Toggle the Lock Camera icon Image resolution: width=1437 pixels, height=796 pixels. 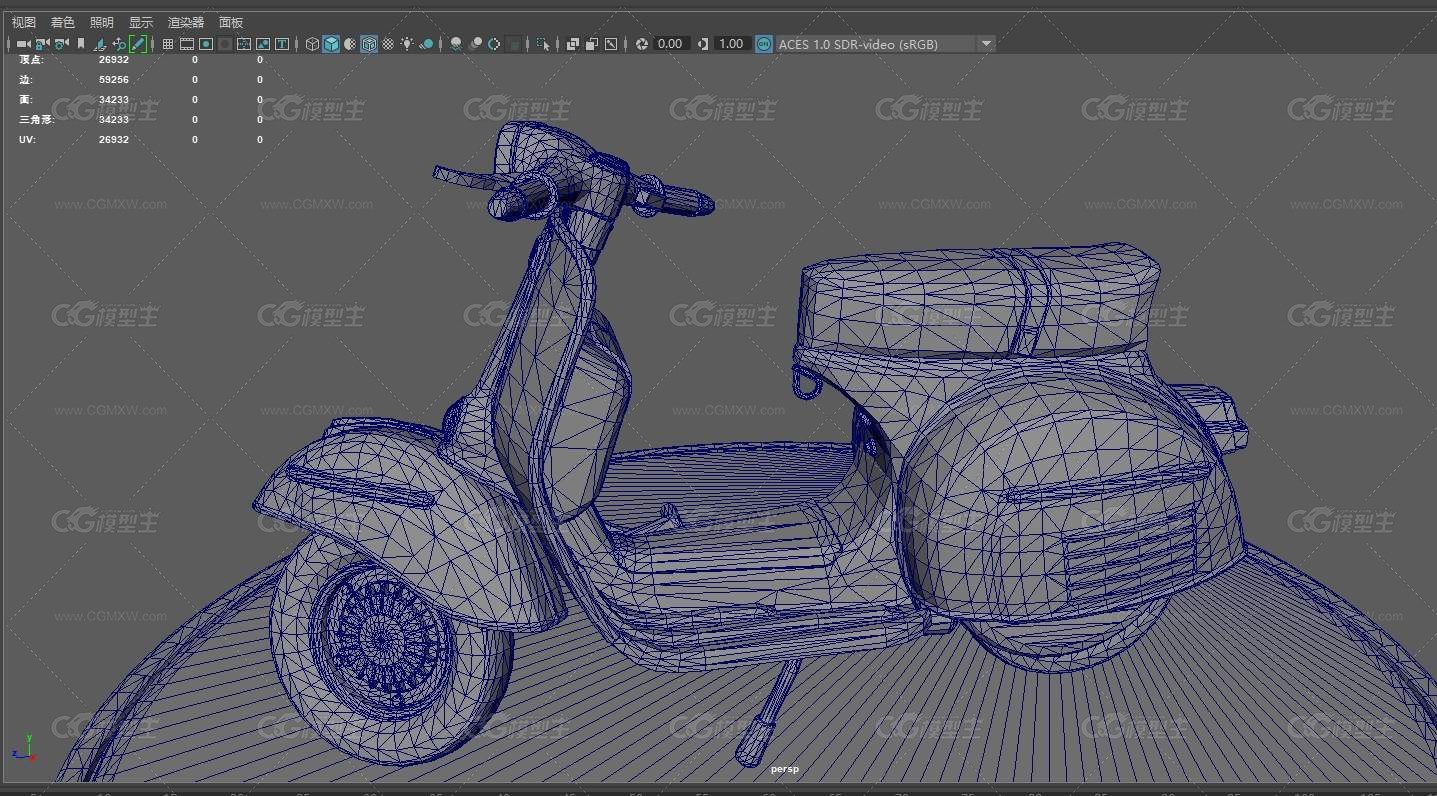[x=43, y=44]
